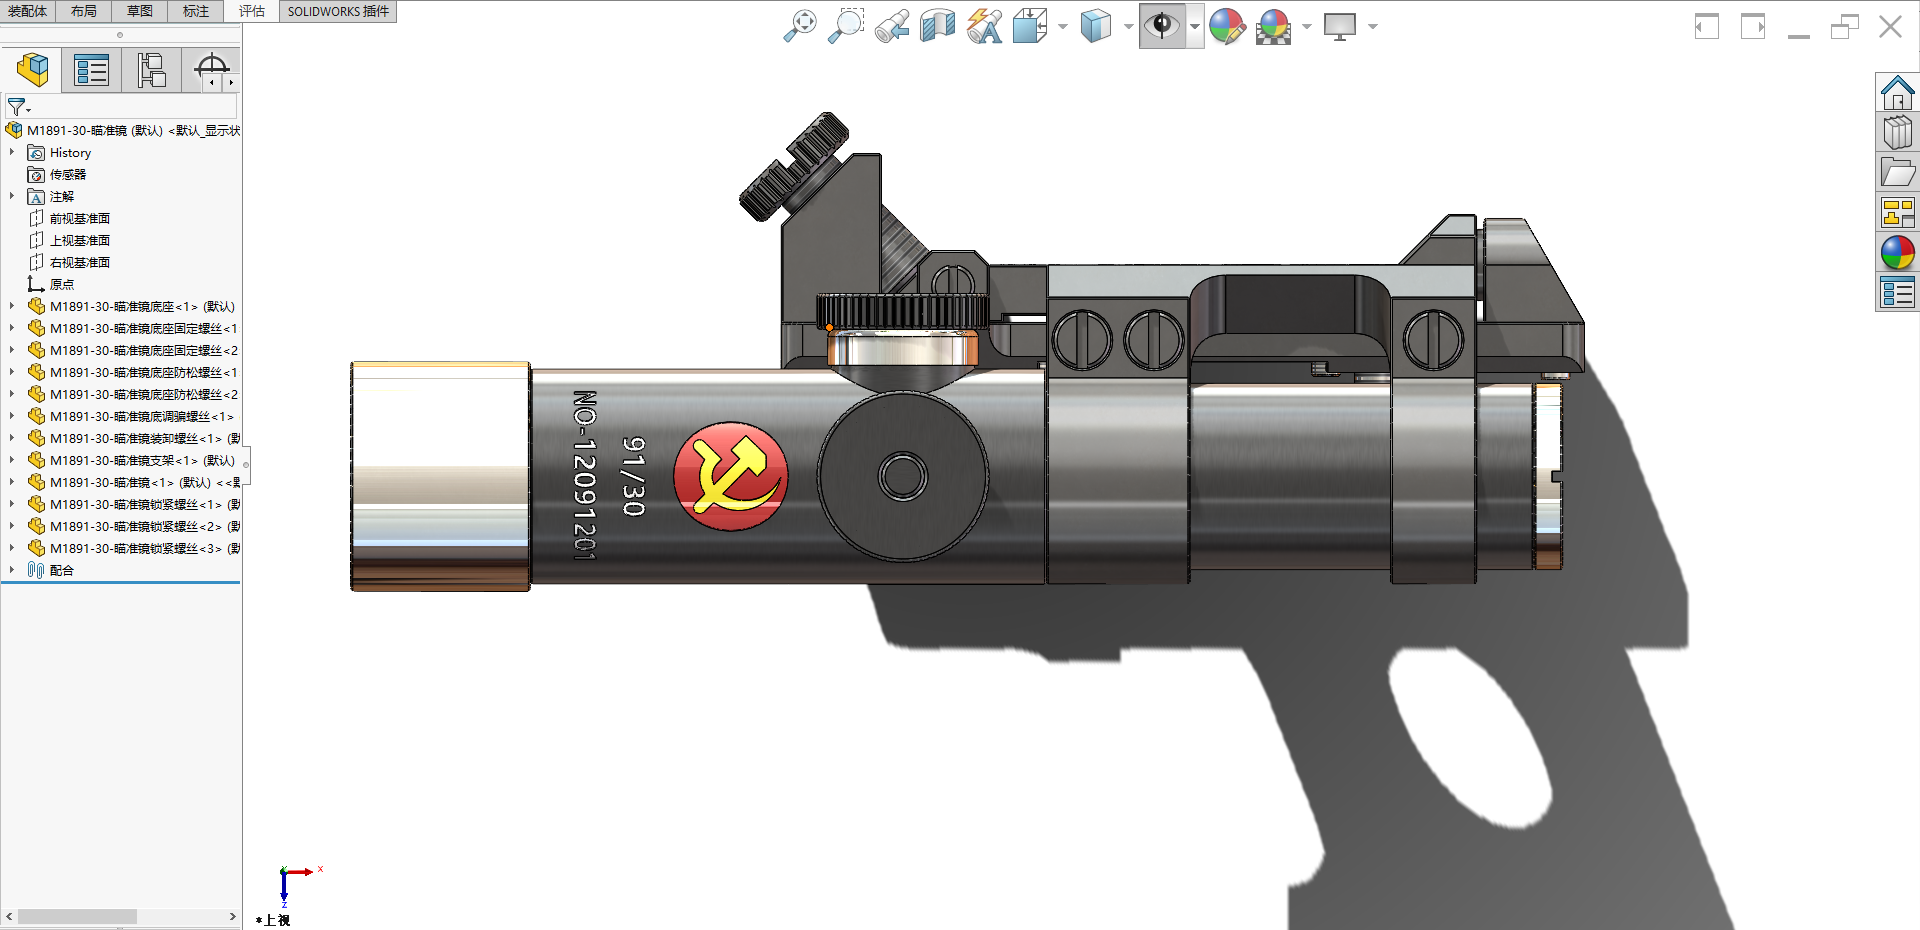
Task: Select the 瞄准镜底调骗螺丝<1> component
Action: tap(131, 417)
